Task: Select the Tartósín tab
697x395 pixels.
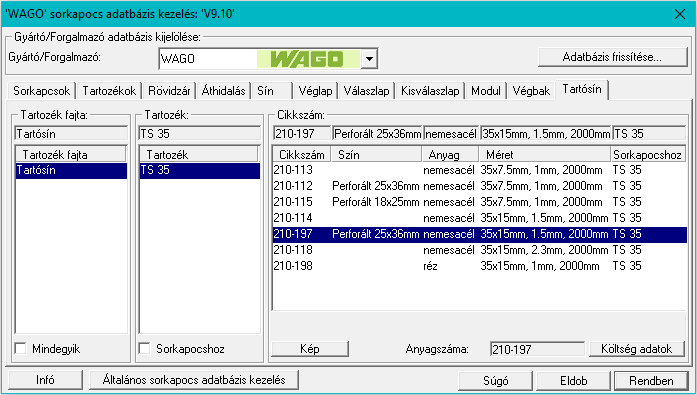Action: click(x=582, y=89)
